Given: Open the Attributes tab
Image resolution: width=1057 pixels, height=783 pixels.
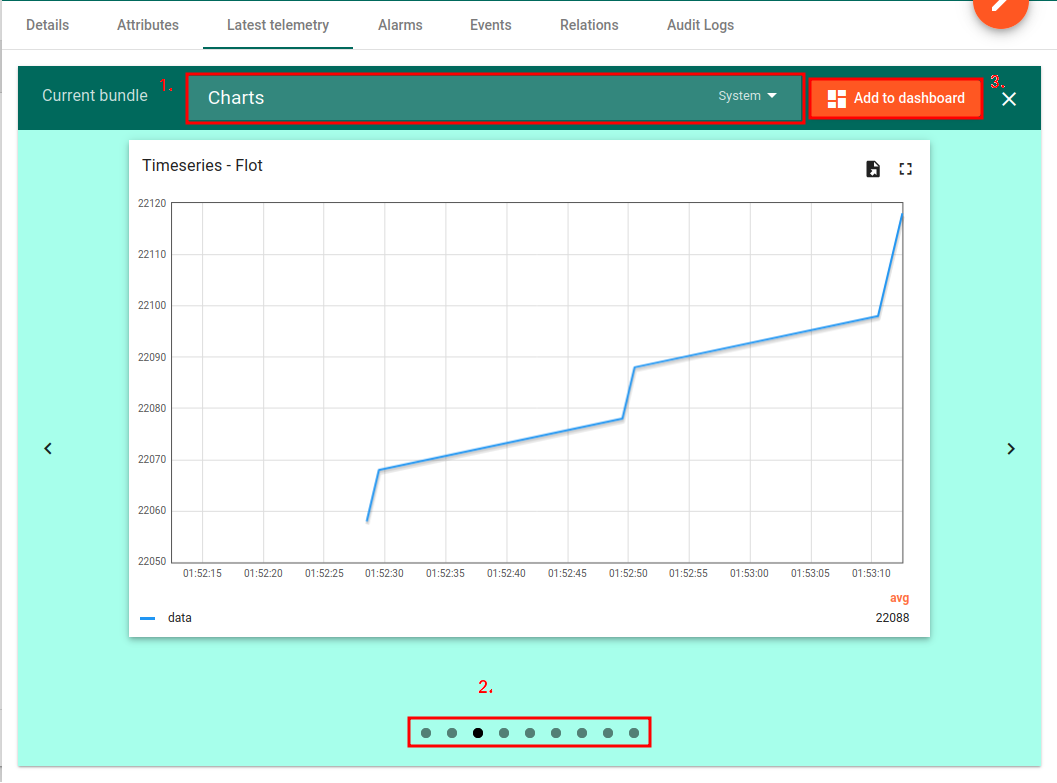Looking at the screenshot, I should pos(148,25).
